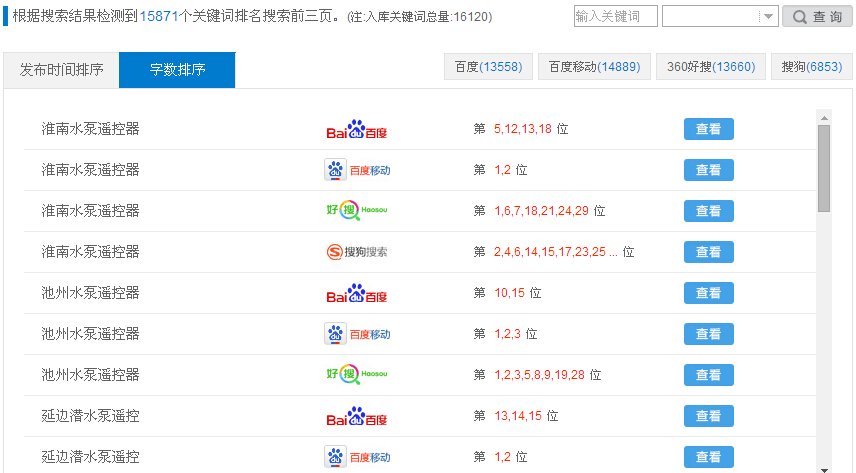Click 查看 for 搜狗搜索 淮南水泵遥控器 row
Viewport: 856px width, 473px height.
pyautogui.click(x=709, y=252)
